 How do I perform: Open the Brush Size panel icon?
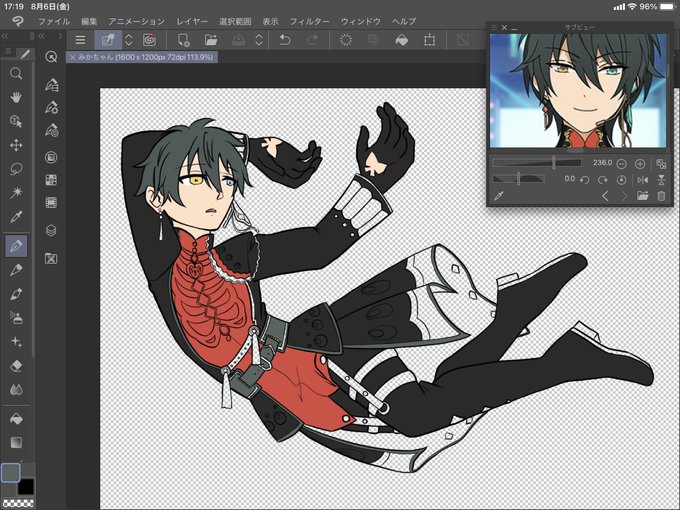(x=51, y=130)
